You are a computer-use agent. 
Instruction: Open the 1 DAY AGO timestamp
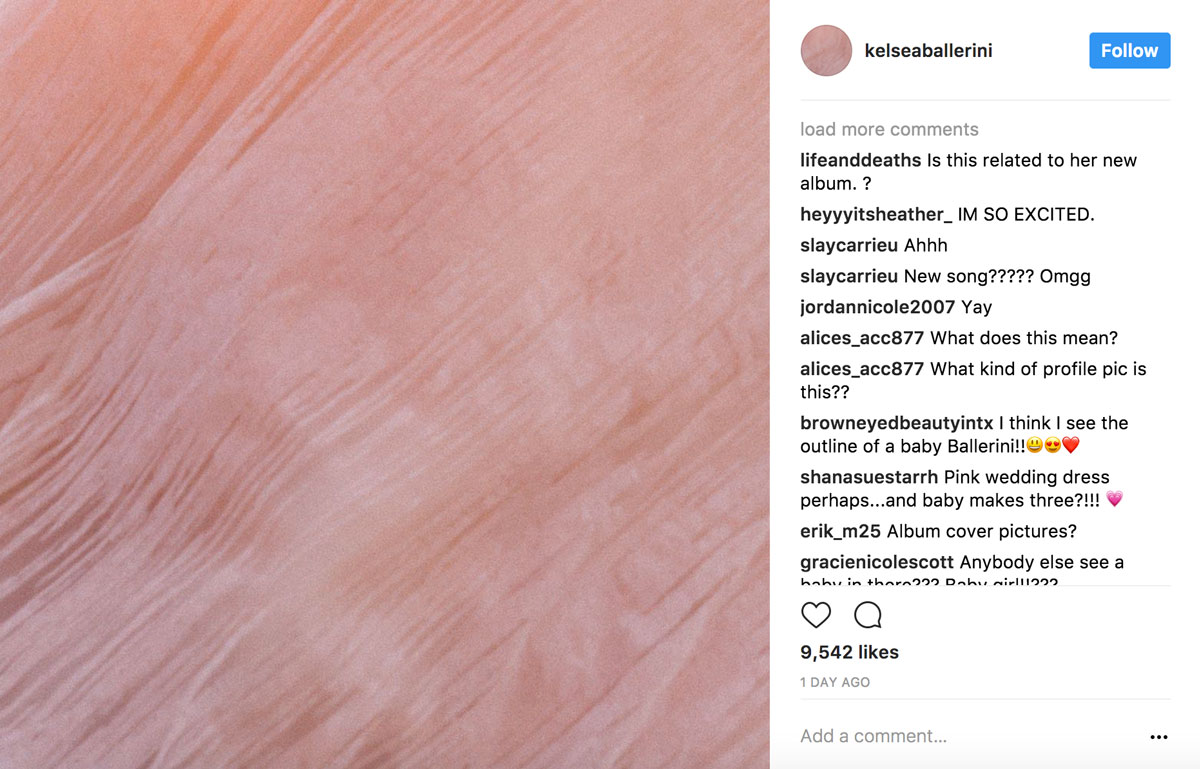pos(835,682)
